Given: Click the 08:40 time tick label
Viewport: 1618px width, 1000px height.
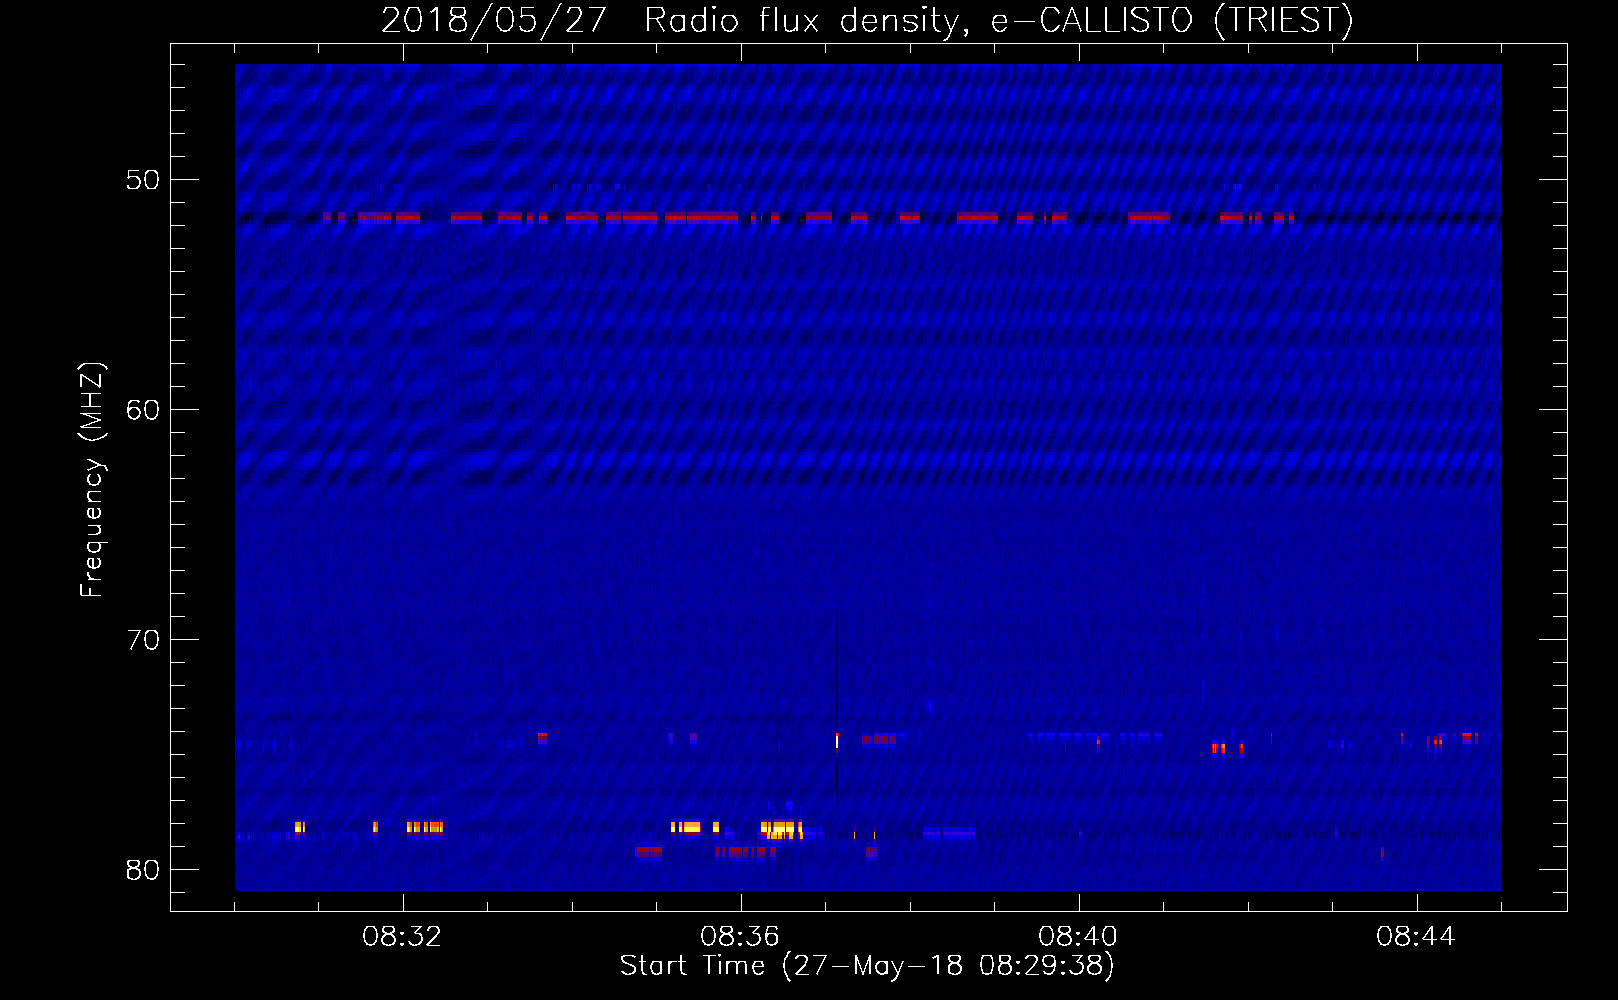Looking at the screenshot, I should [1078, 937].
